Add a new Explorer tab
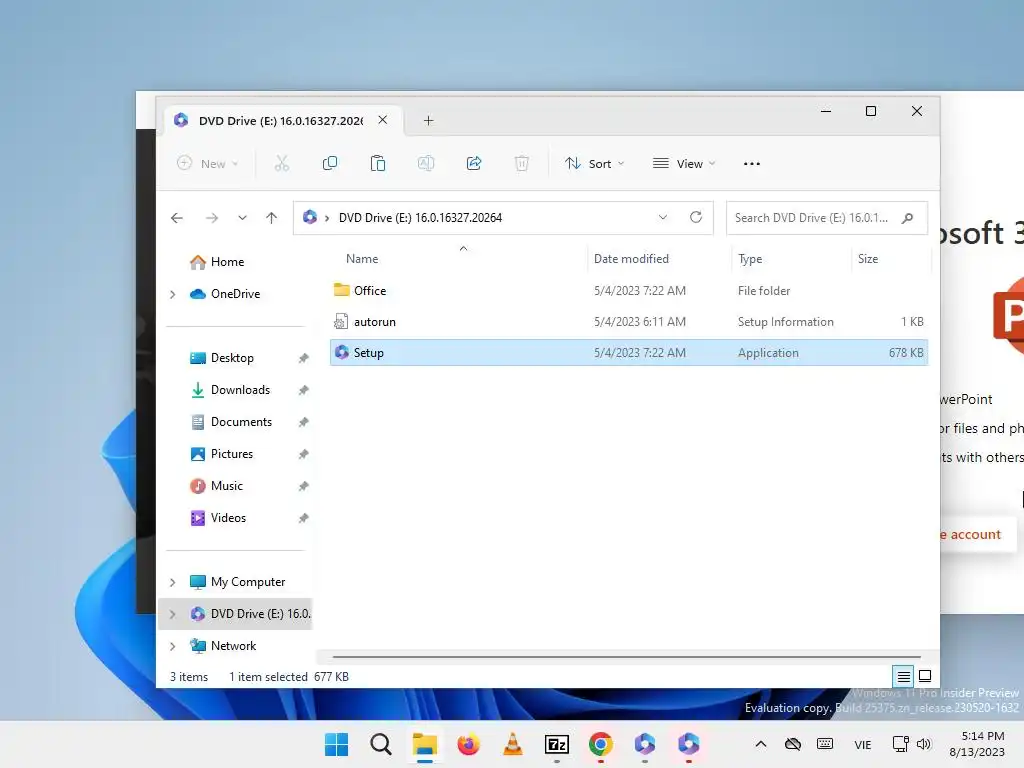The height and width of the screenshot is (768, 1024). (428, 120)
